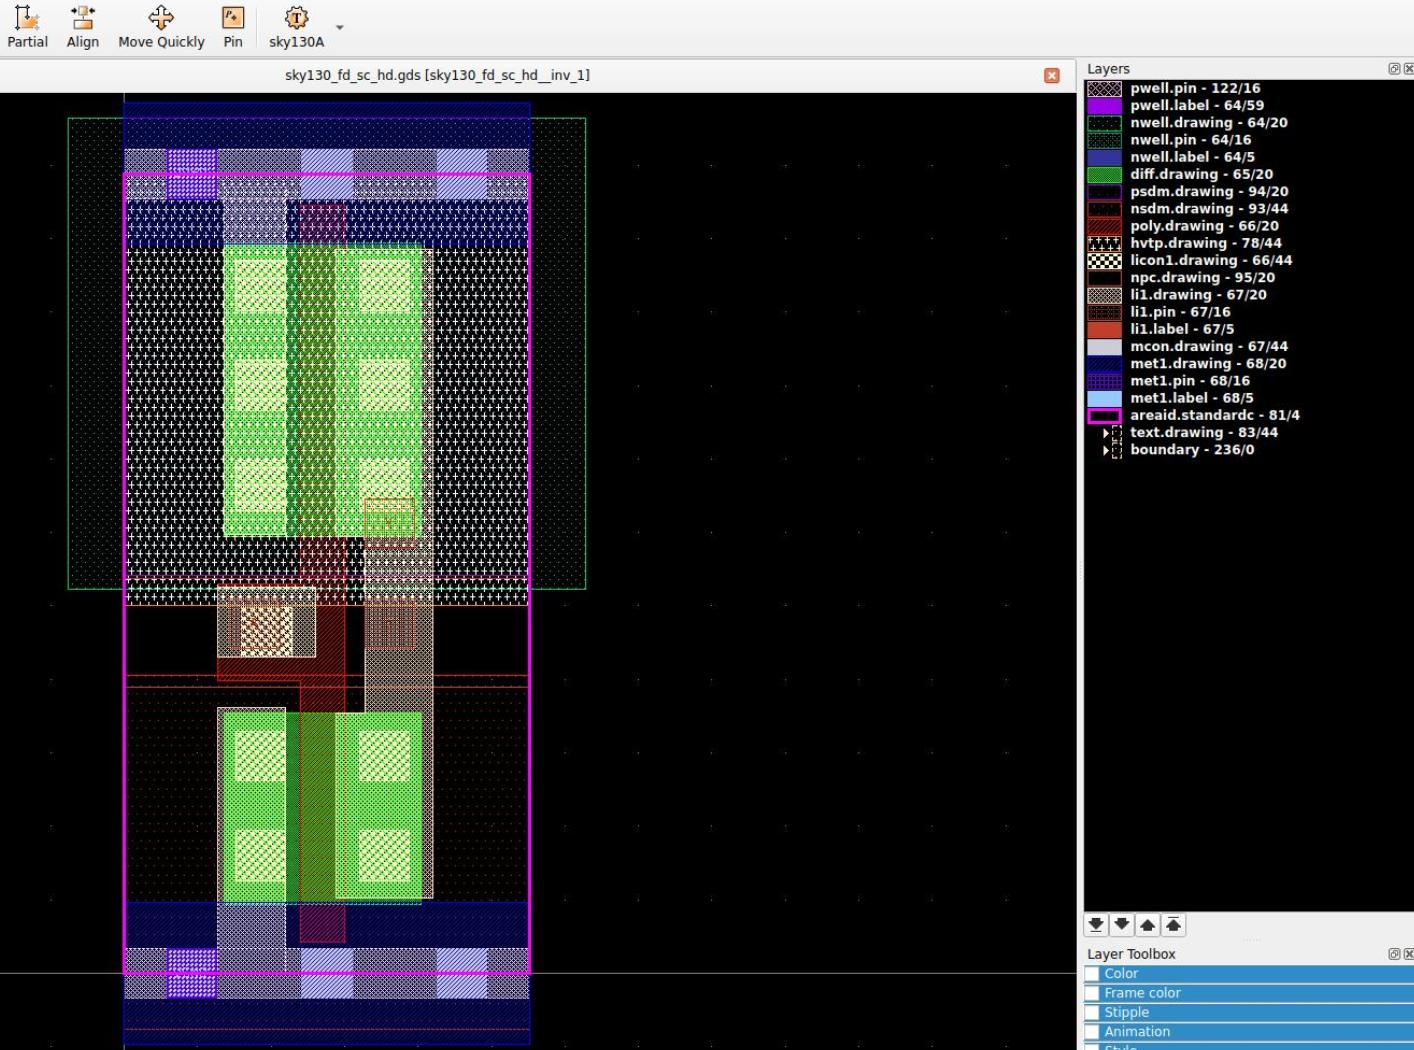The height and width of the screenshot is (1050, 1414).
Task: Activate the Align tool
Action: coord(82,27)
